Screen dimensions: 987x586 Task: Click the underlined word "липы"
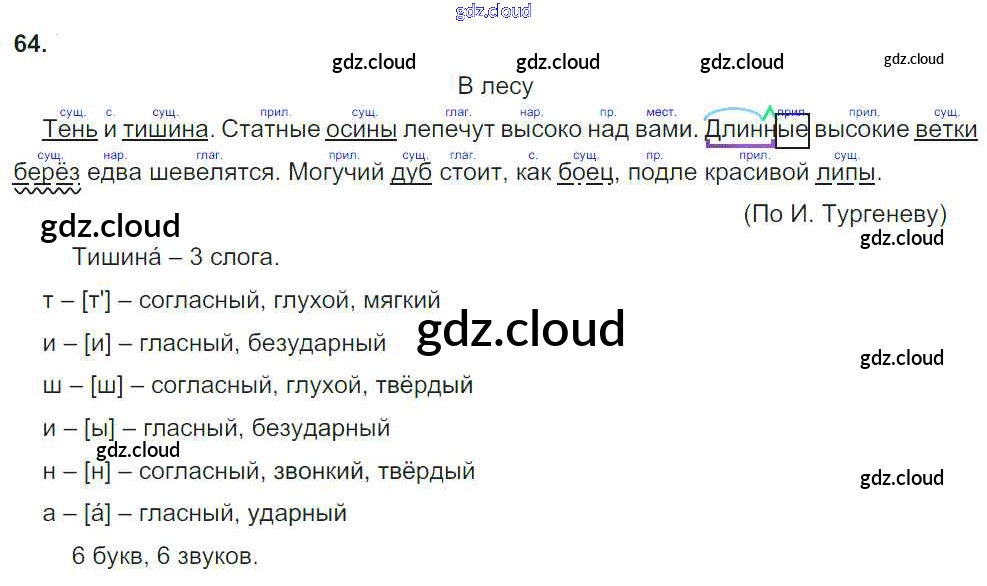pos(846,172)
